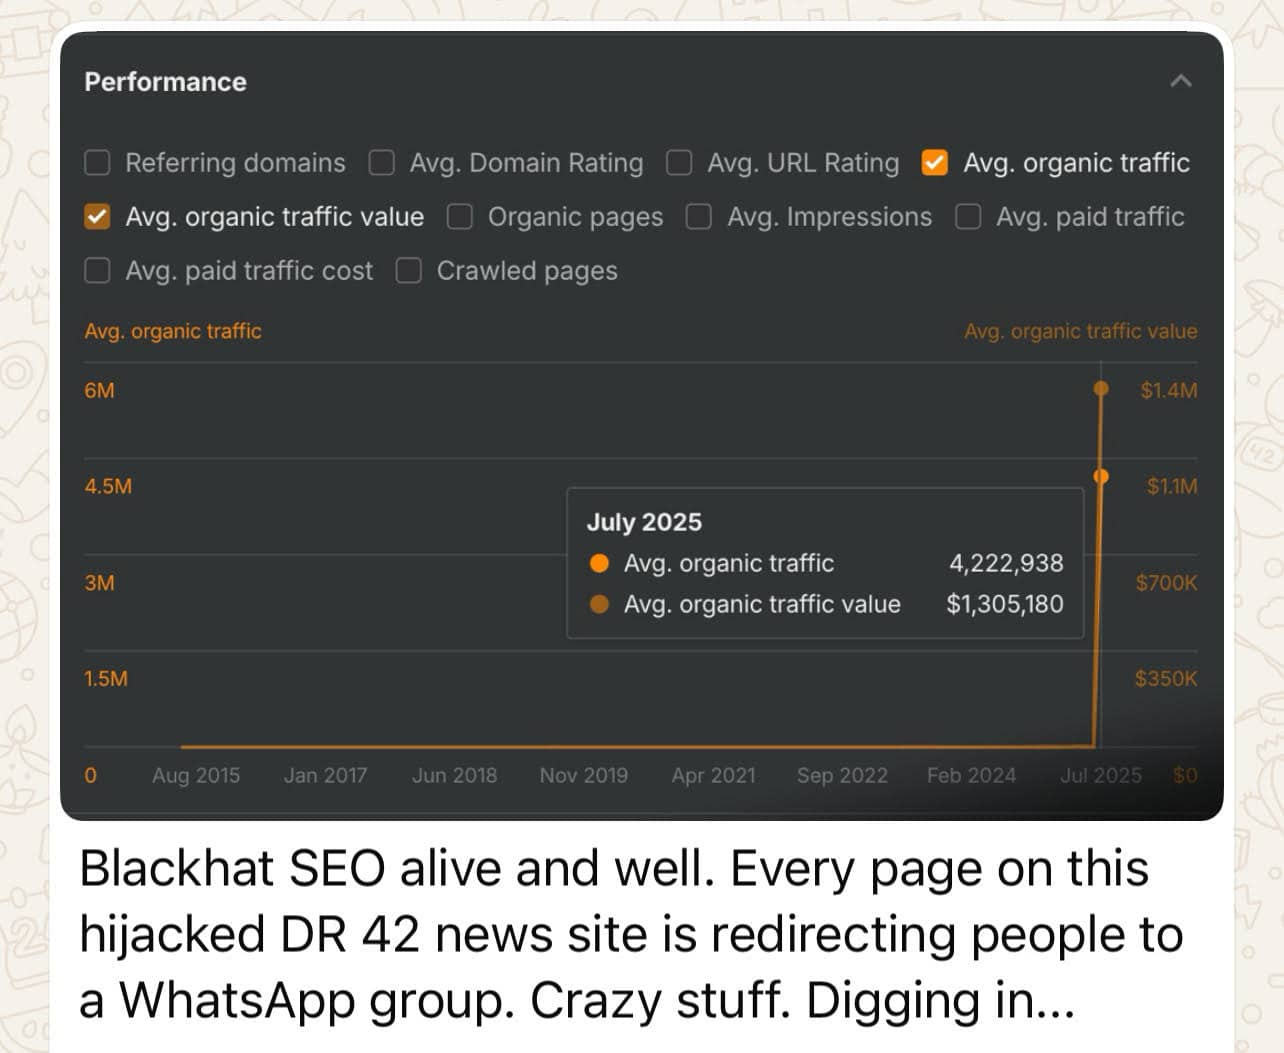Click the Avg. organic traffic axis title on left
The image size is (1284, 1053).
[x=173, y=331]
